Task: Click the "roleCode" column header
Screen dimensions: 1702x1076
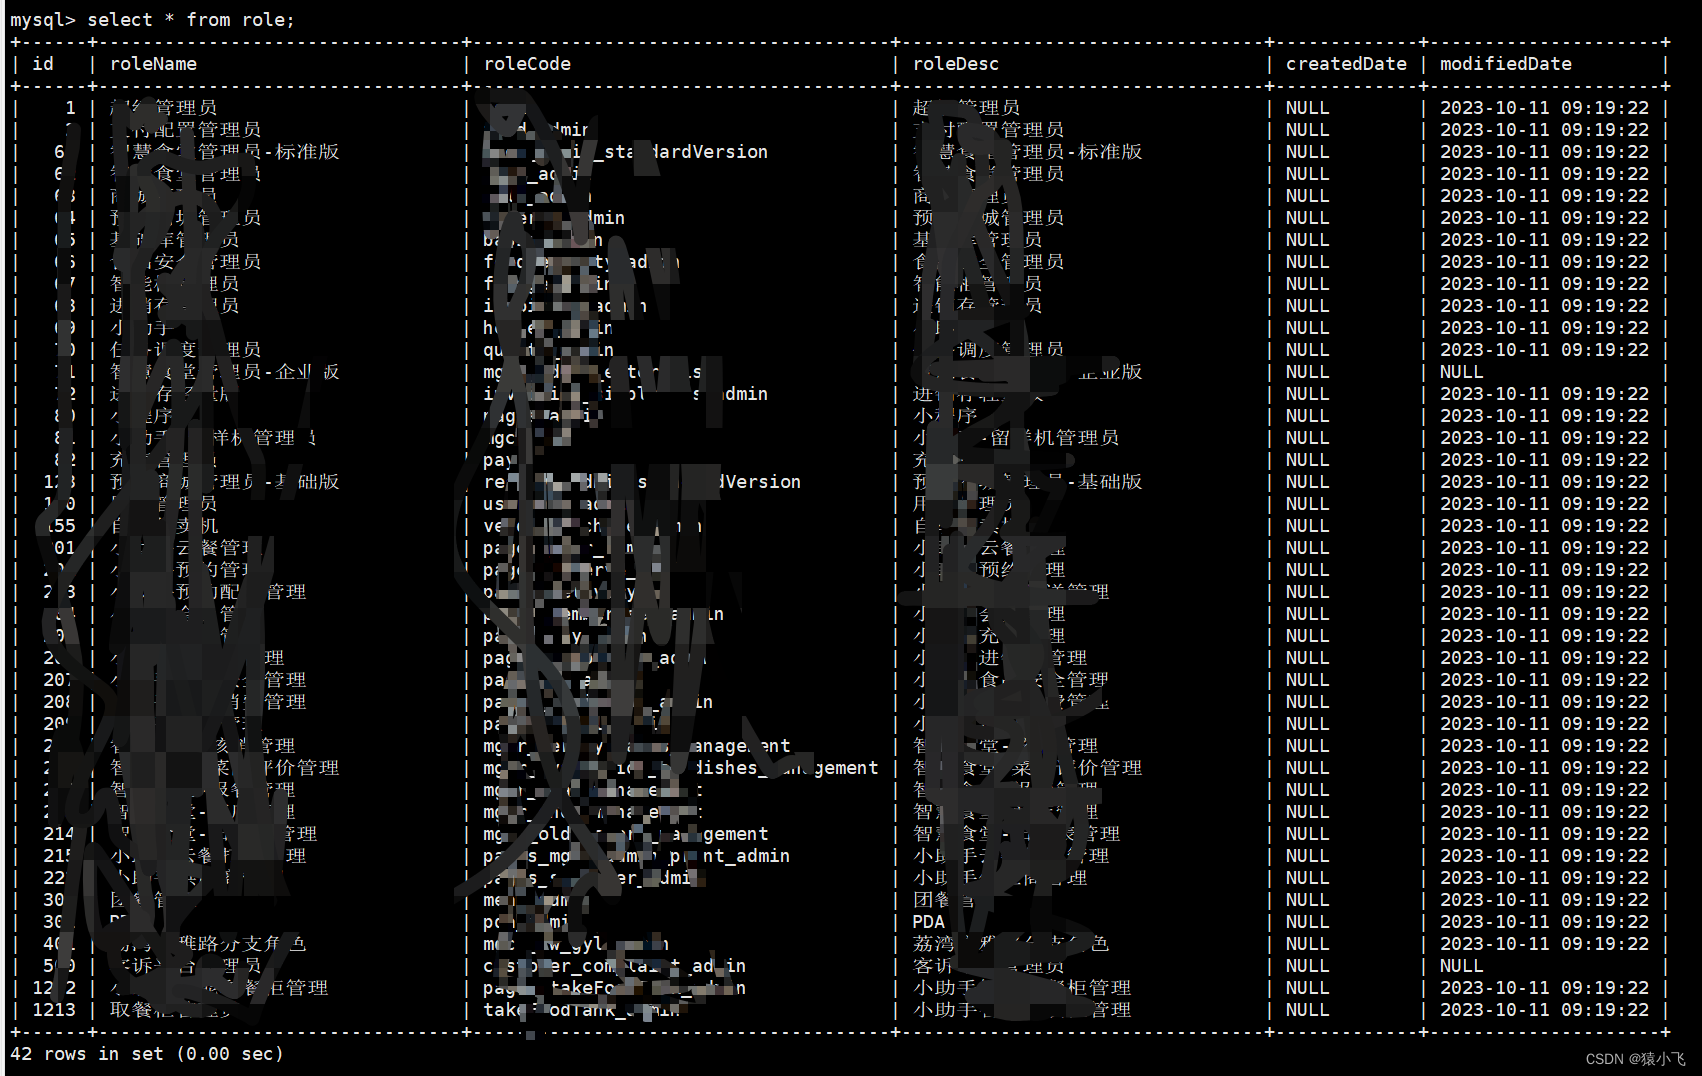Action: tap(527, 63)
